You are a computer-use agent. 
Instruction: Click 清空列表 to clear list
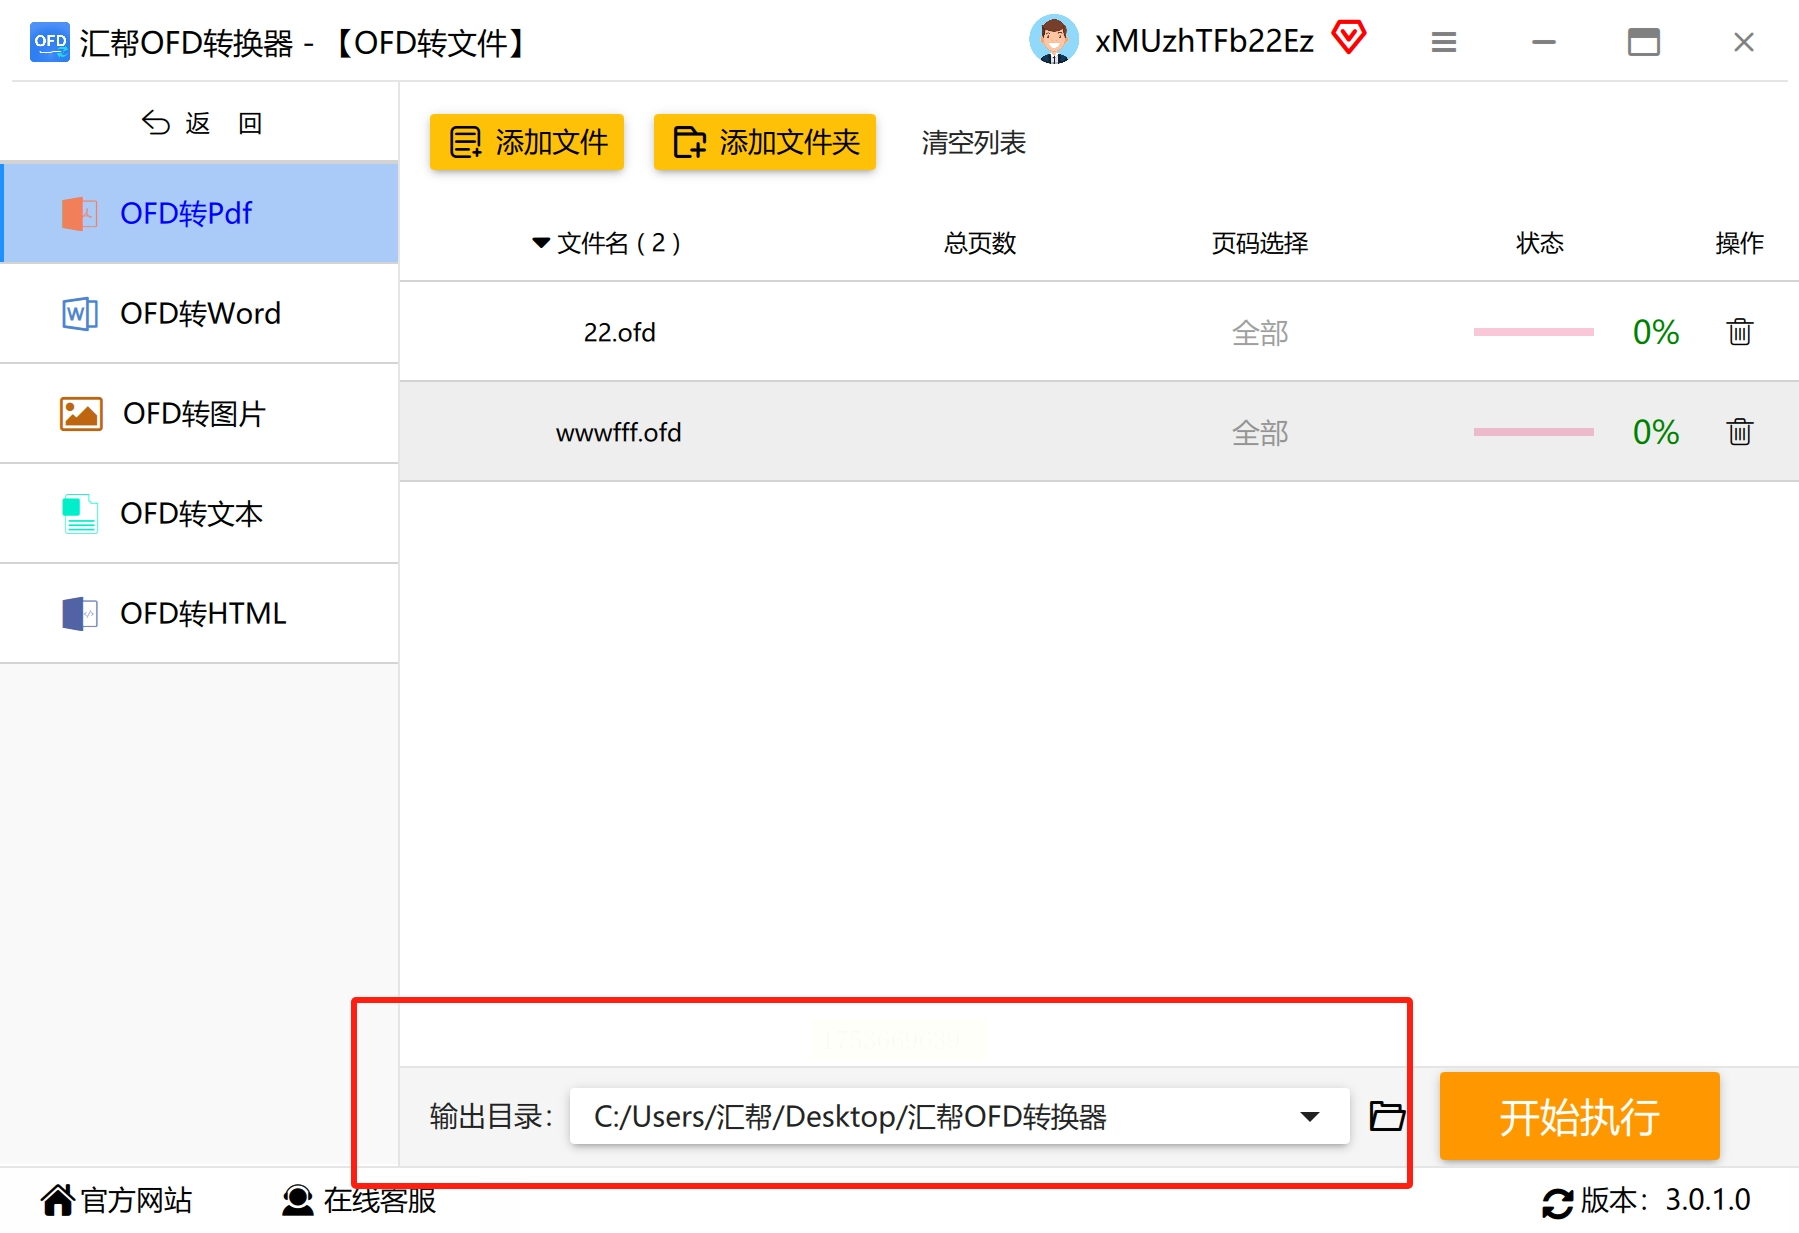[973, 143]
